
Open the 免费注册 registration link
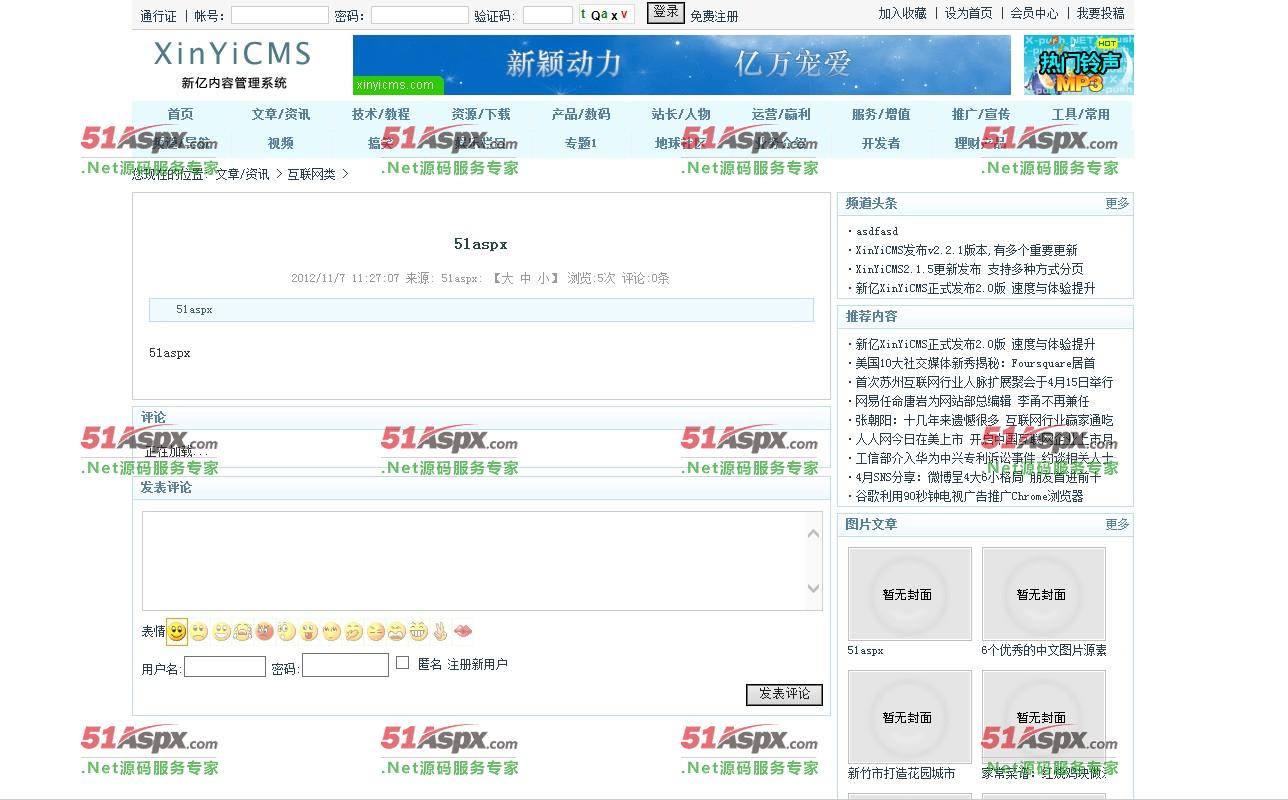click(714, 16)
